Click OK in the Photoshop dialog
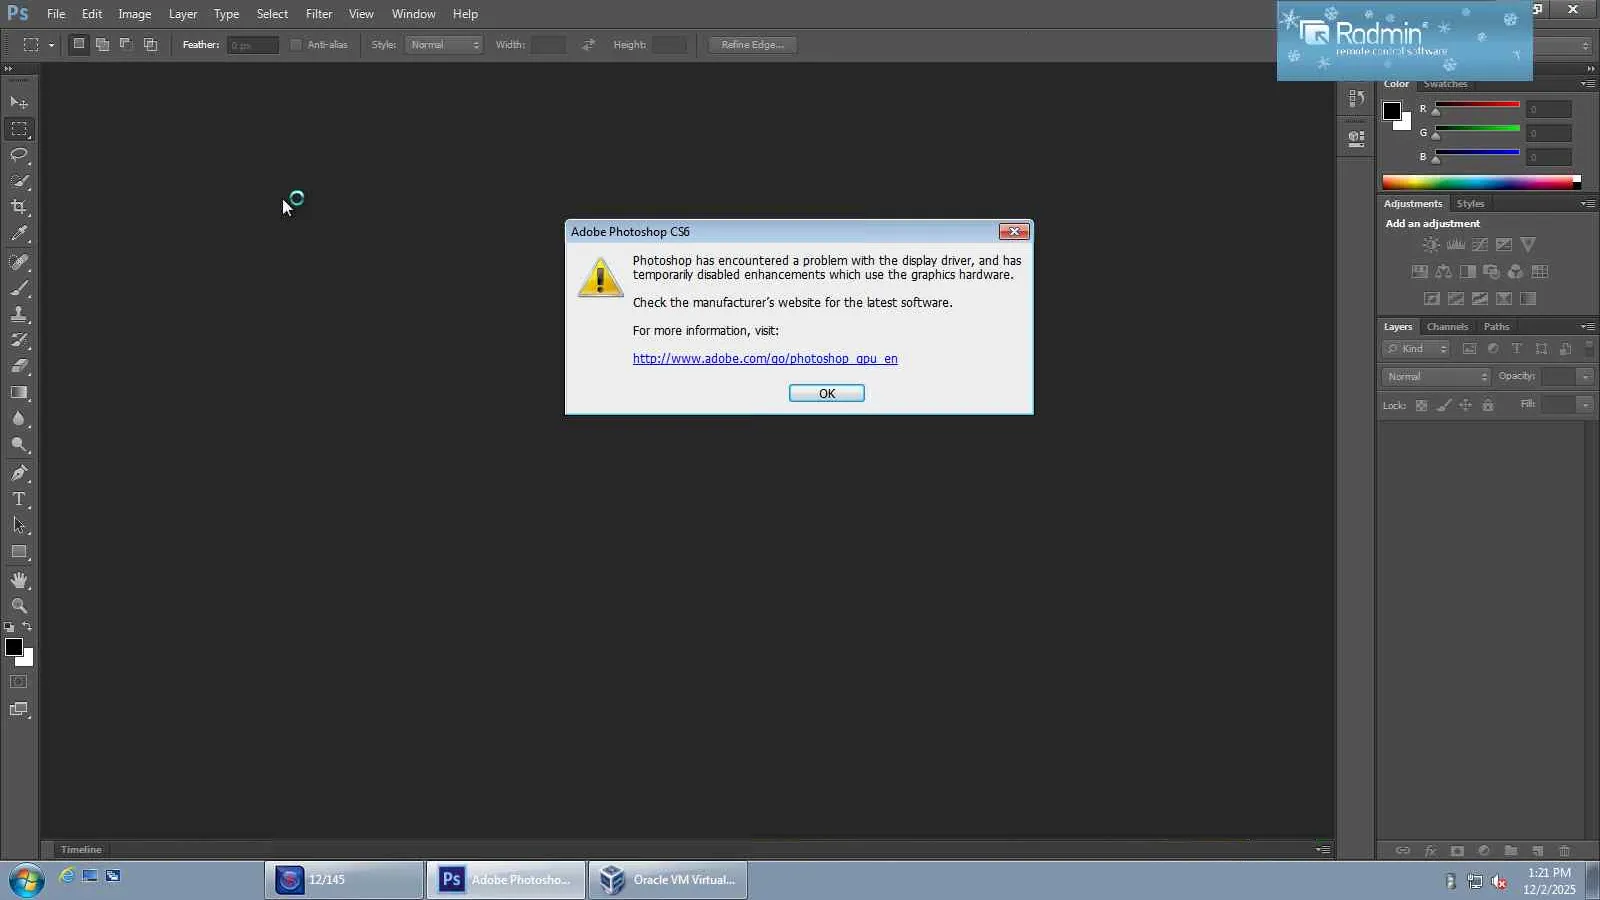1600x900 pixels. (827, 394)
